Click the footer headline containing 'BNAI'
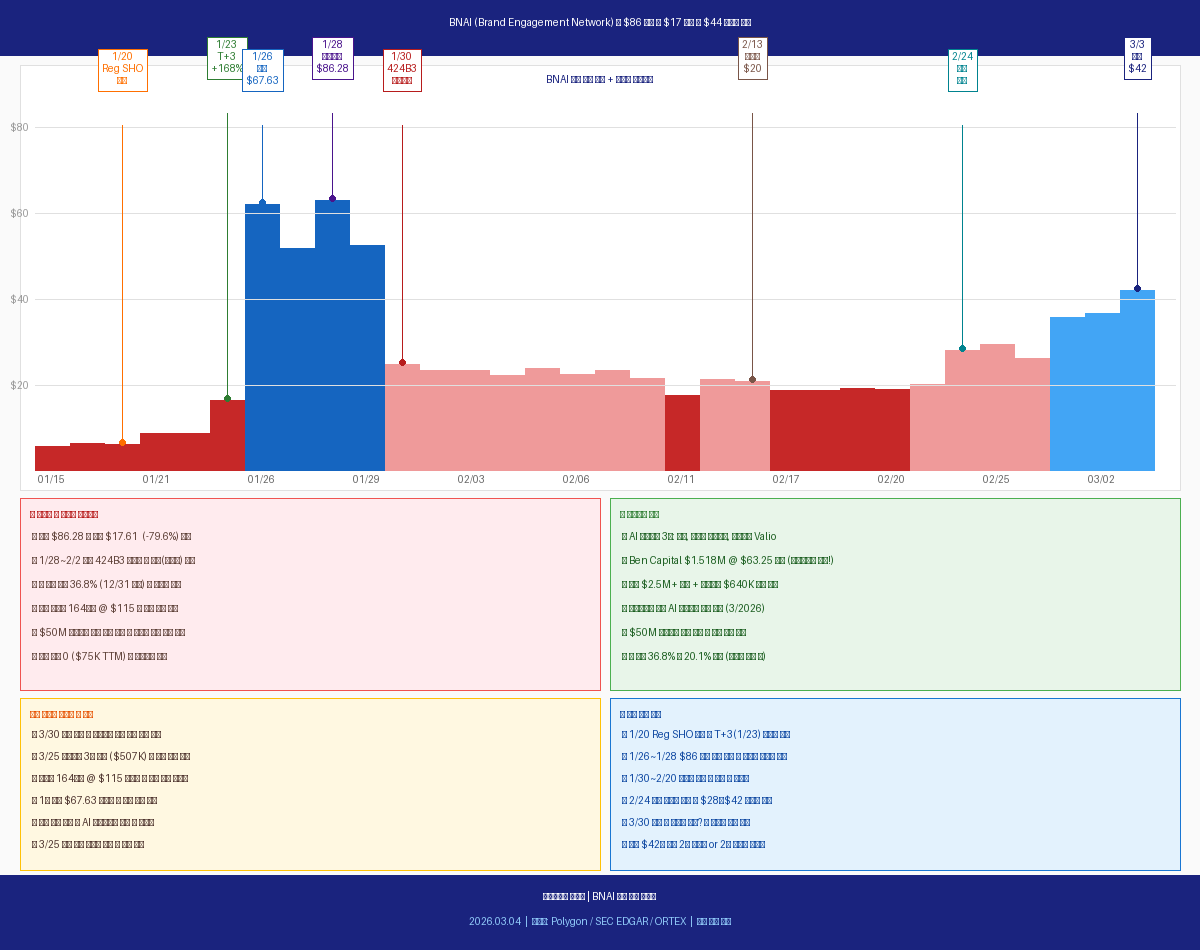This screenshot has height=950, width=1200. pyautogui.click(x=600, y=896)
